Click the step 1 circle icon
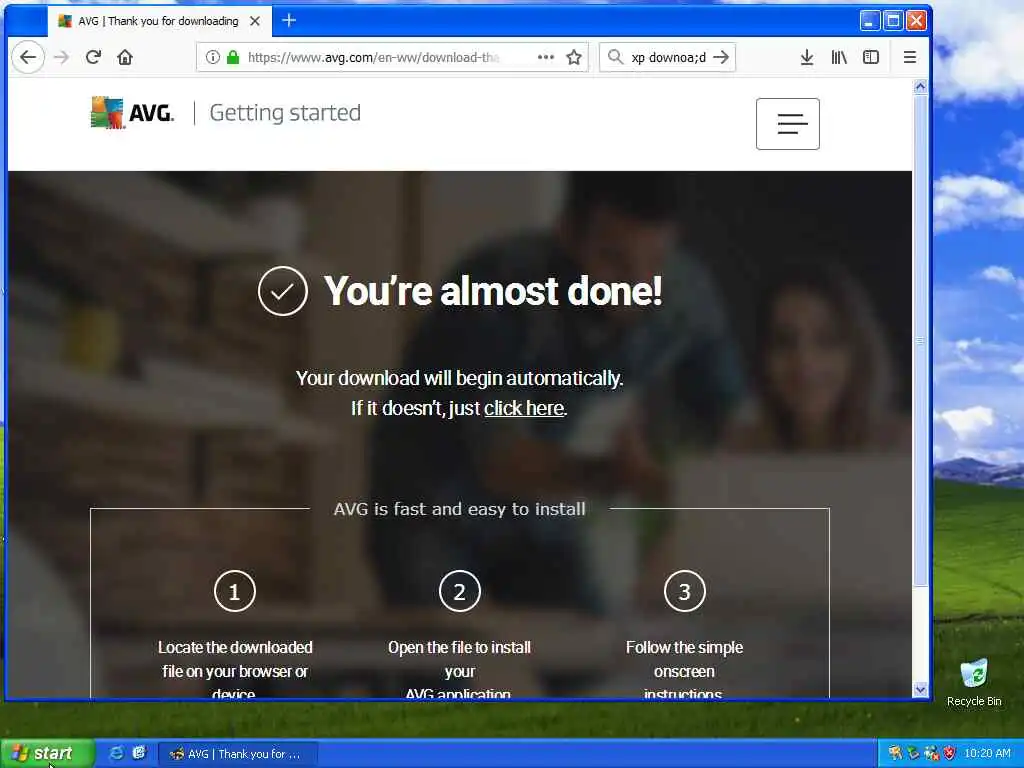Screen dimensions: 1024x768 234,592
